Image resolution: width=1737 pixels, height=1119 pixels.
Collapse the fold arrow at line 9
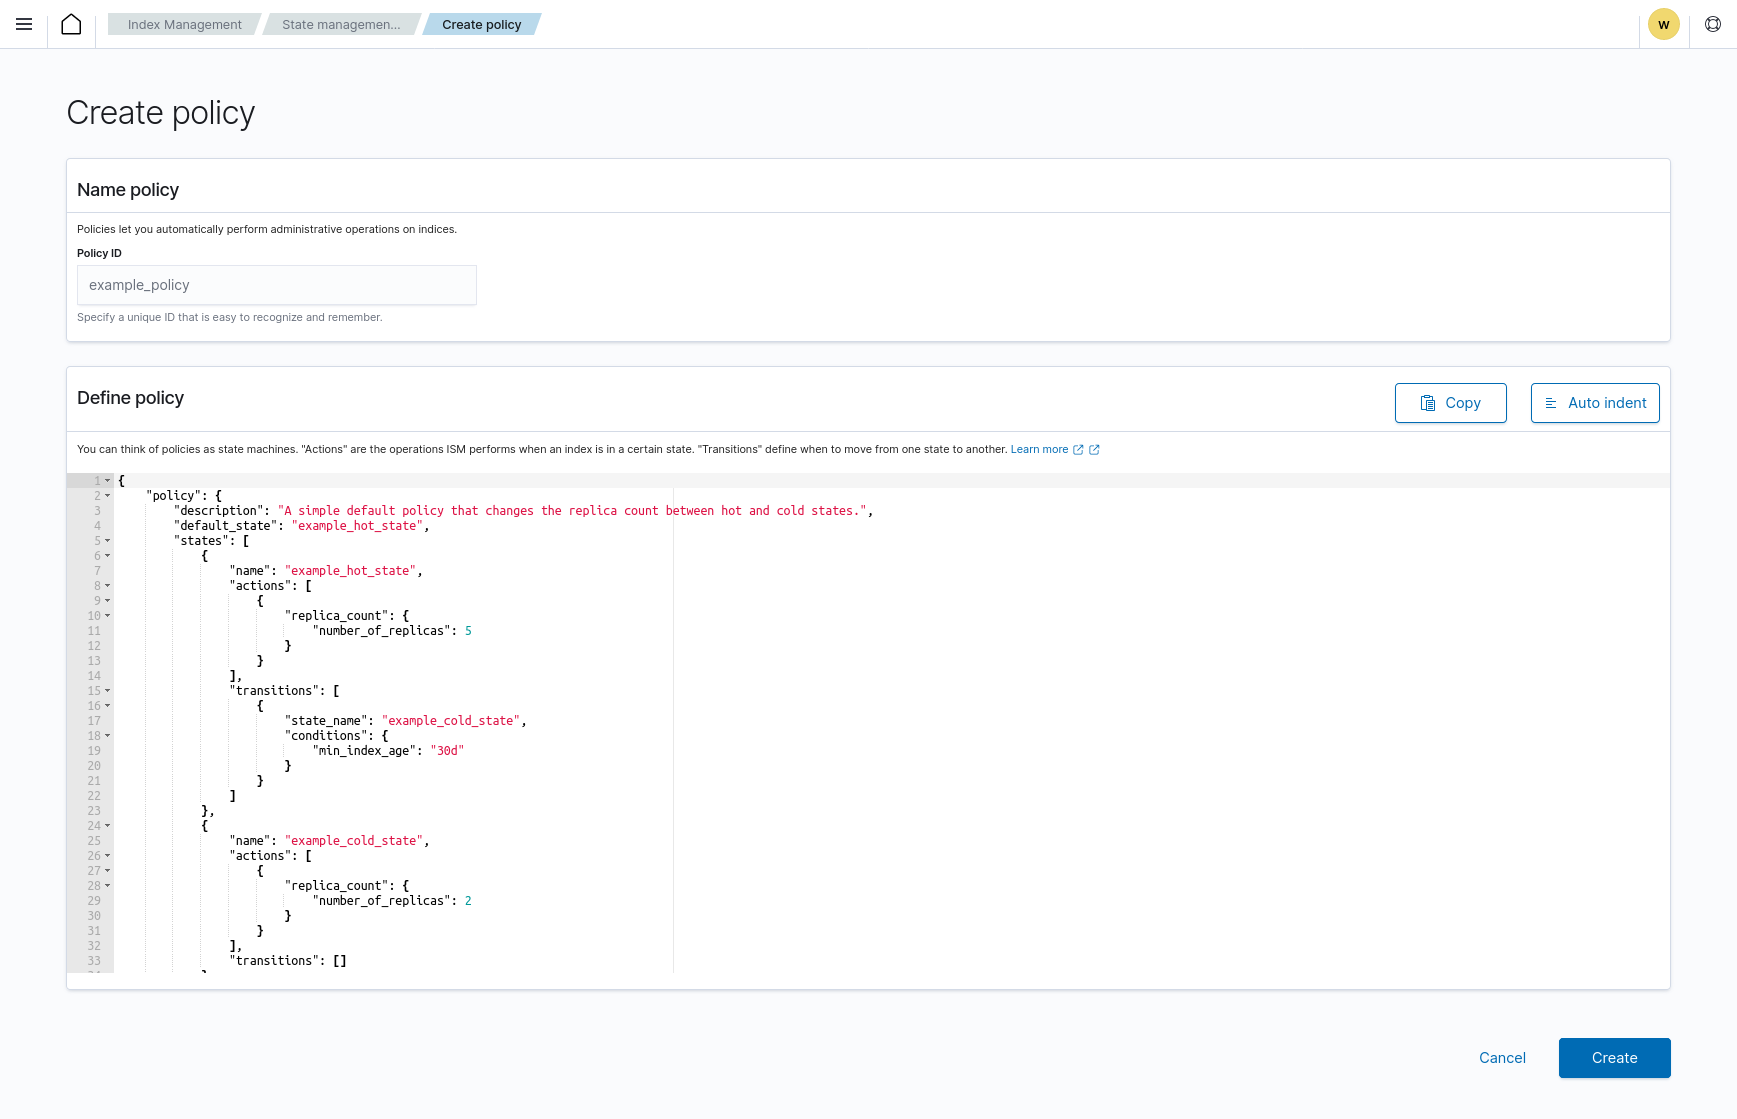[108, 601]
